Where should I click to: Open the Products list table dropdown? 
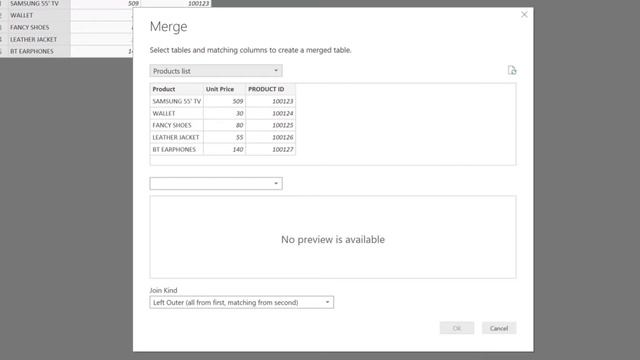[216, 71]
